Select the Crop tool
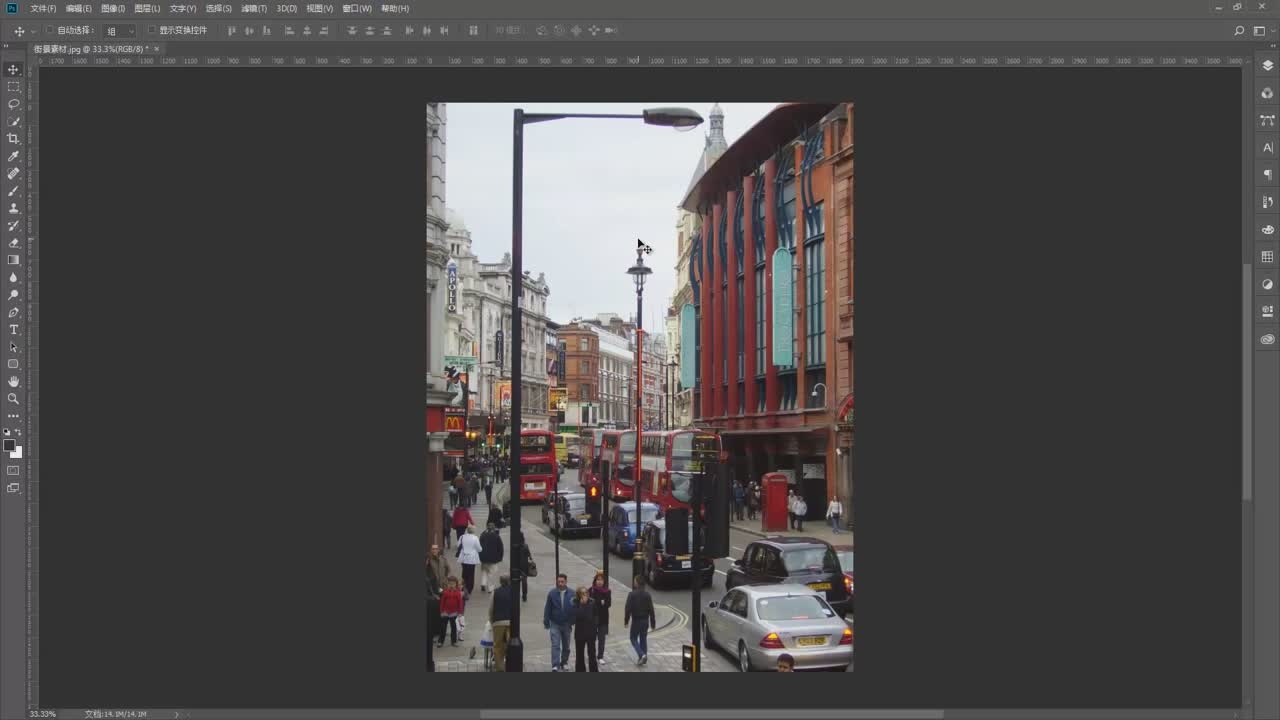 [13, 139]
